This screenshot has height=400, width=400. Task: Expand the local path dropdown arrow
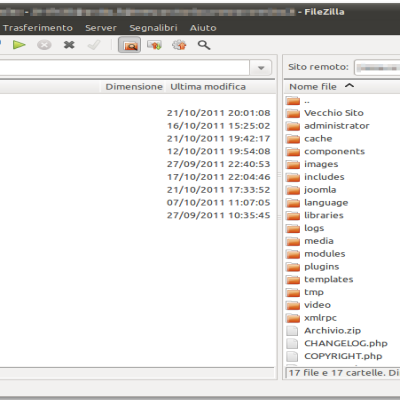coord(261,68)
